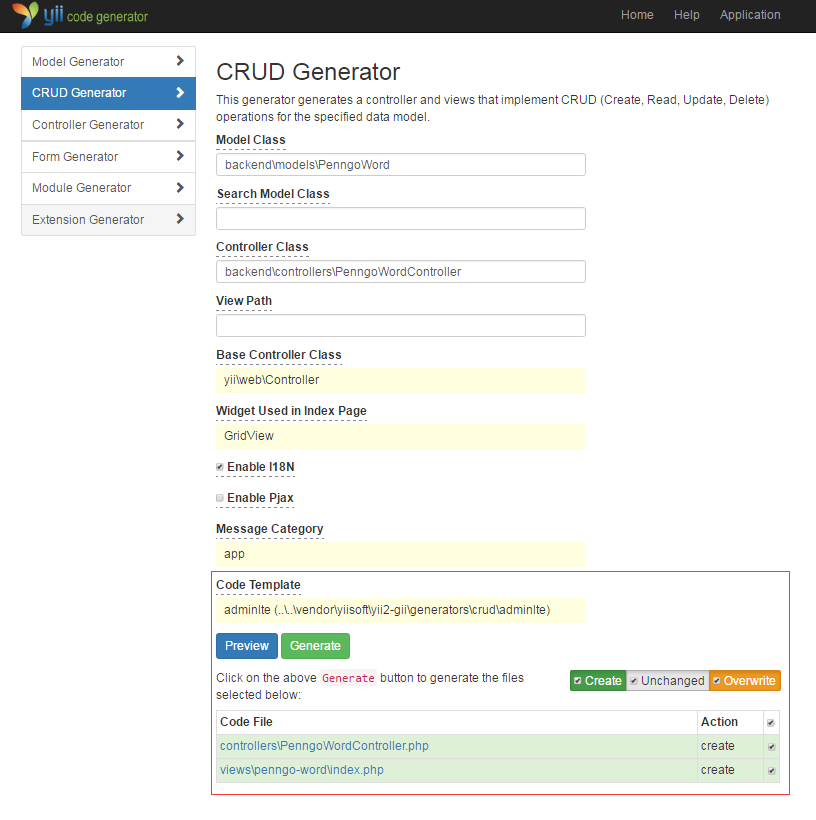Edit the Message Category field
Viewport: 816px width, 820px height.
401,554
